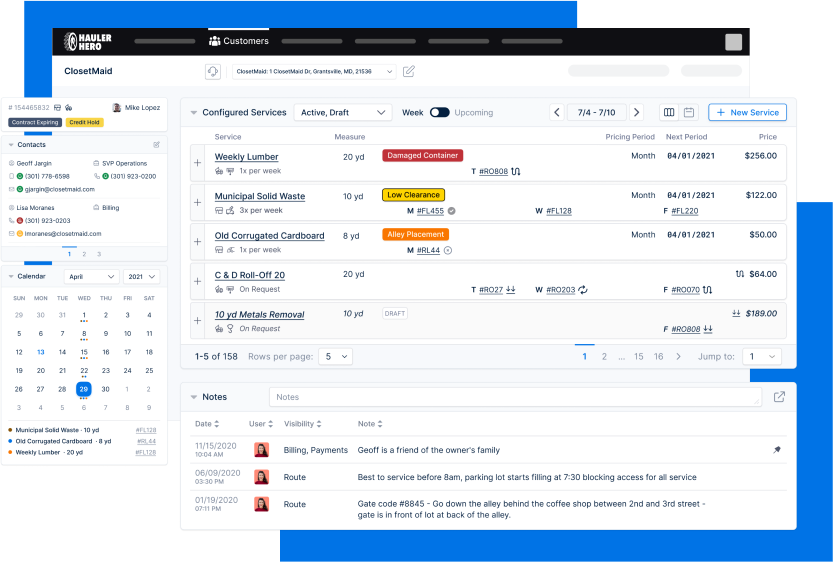Go to page 2 of services
This screenshot has width=834, height=562.
(x=604, y=356)
